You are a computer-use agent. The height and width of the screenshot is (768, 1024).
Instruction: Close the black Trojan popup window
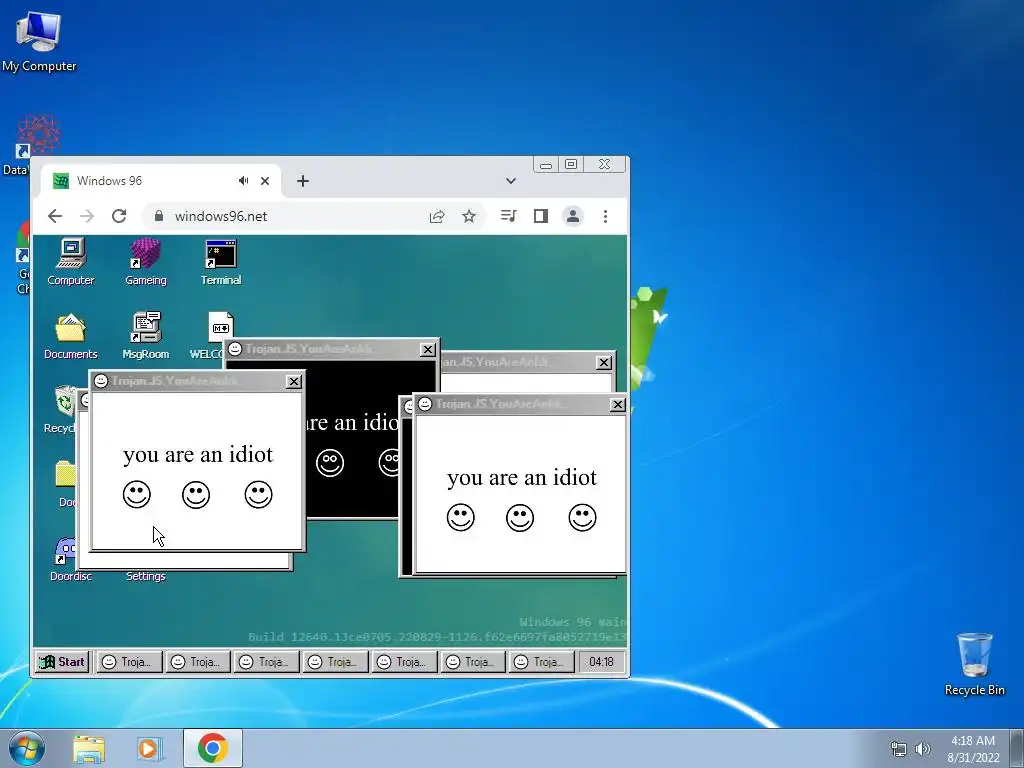(x=427, y=349)
